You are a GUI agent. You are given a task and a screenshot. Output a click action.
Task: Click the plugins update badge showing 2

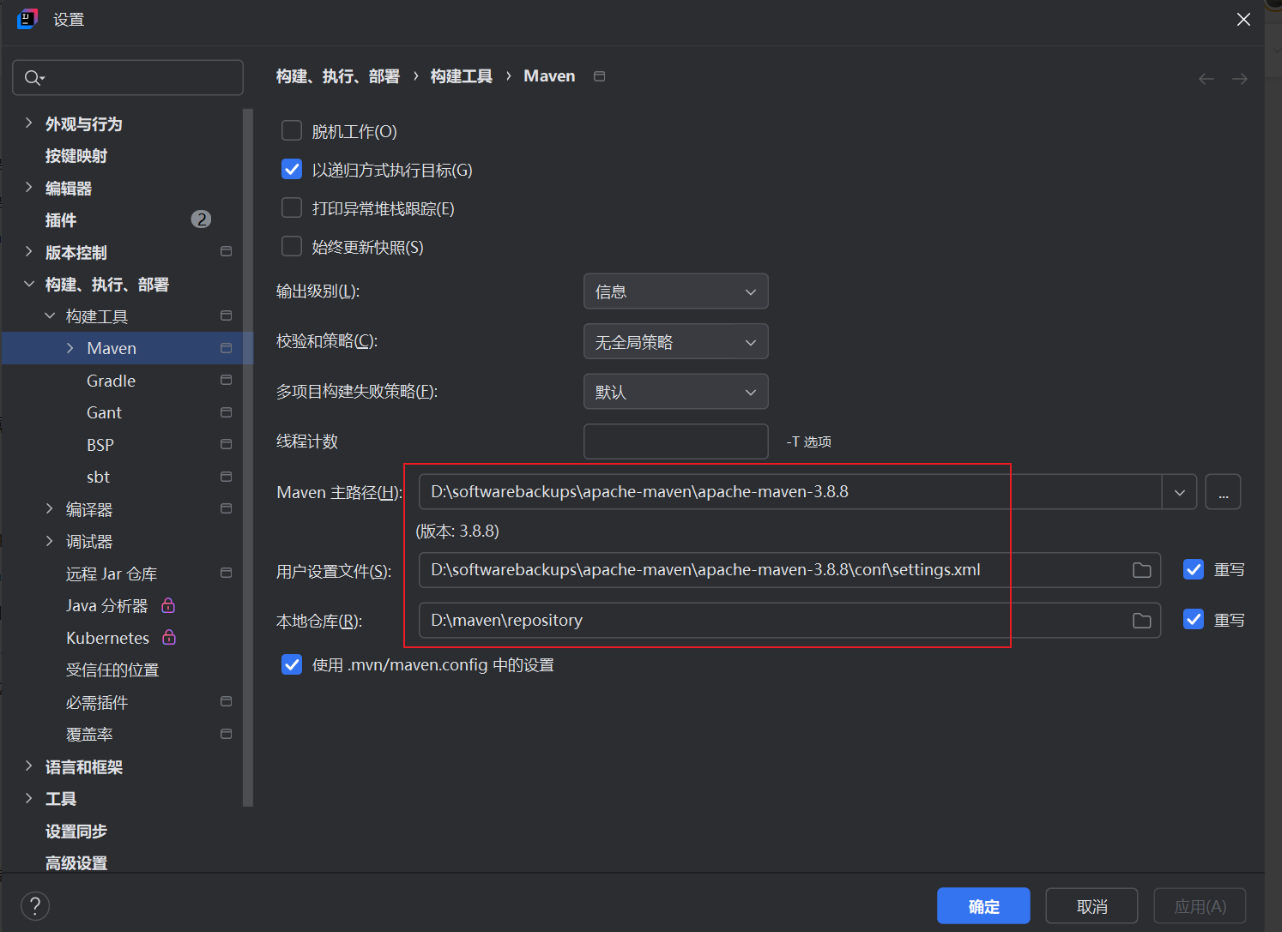point(201,219)
